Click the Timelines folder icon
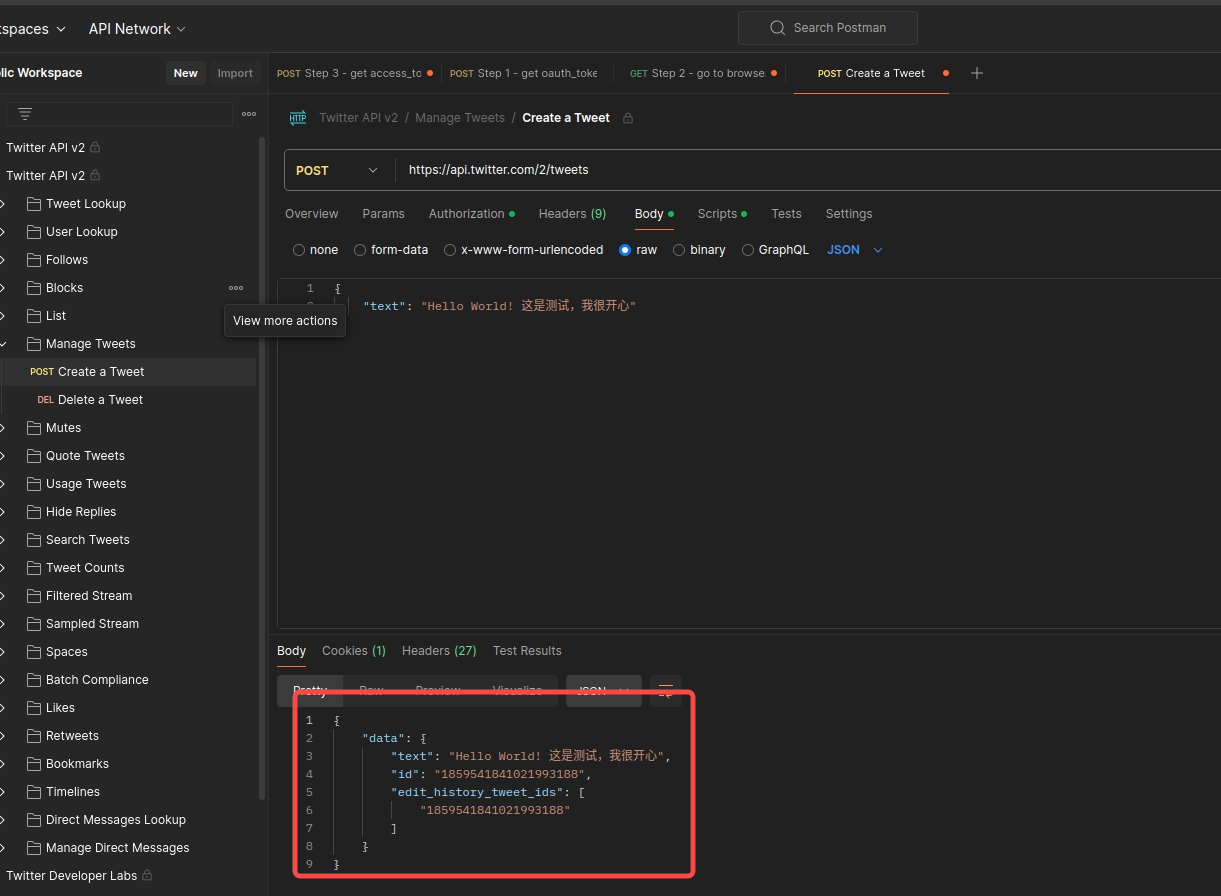 coord(33,792)
